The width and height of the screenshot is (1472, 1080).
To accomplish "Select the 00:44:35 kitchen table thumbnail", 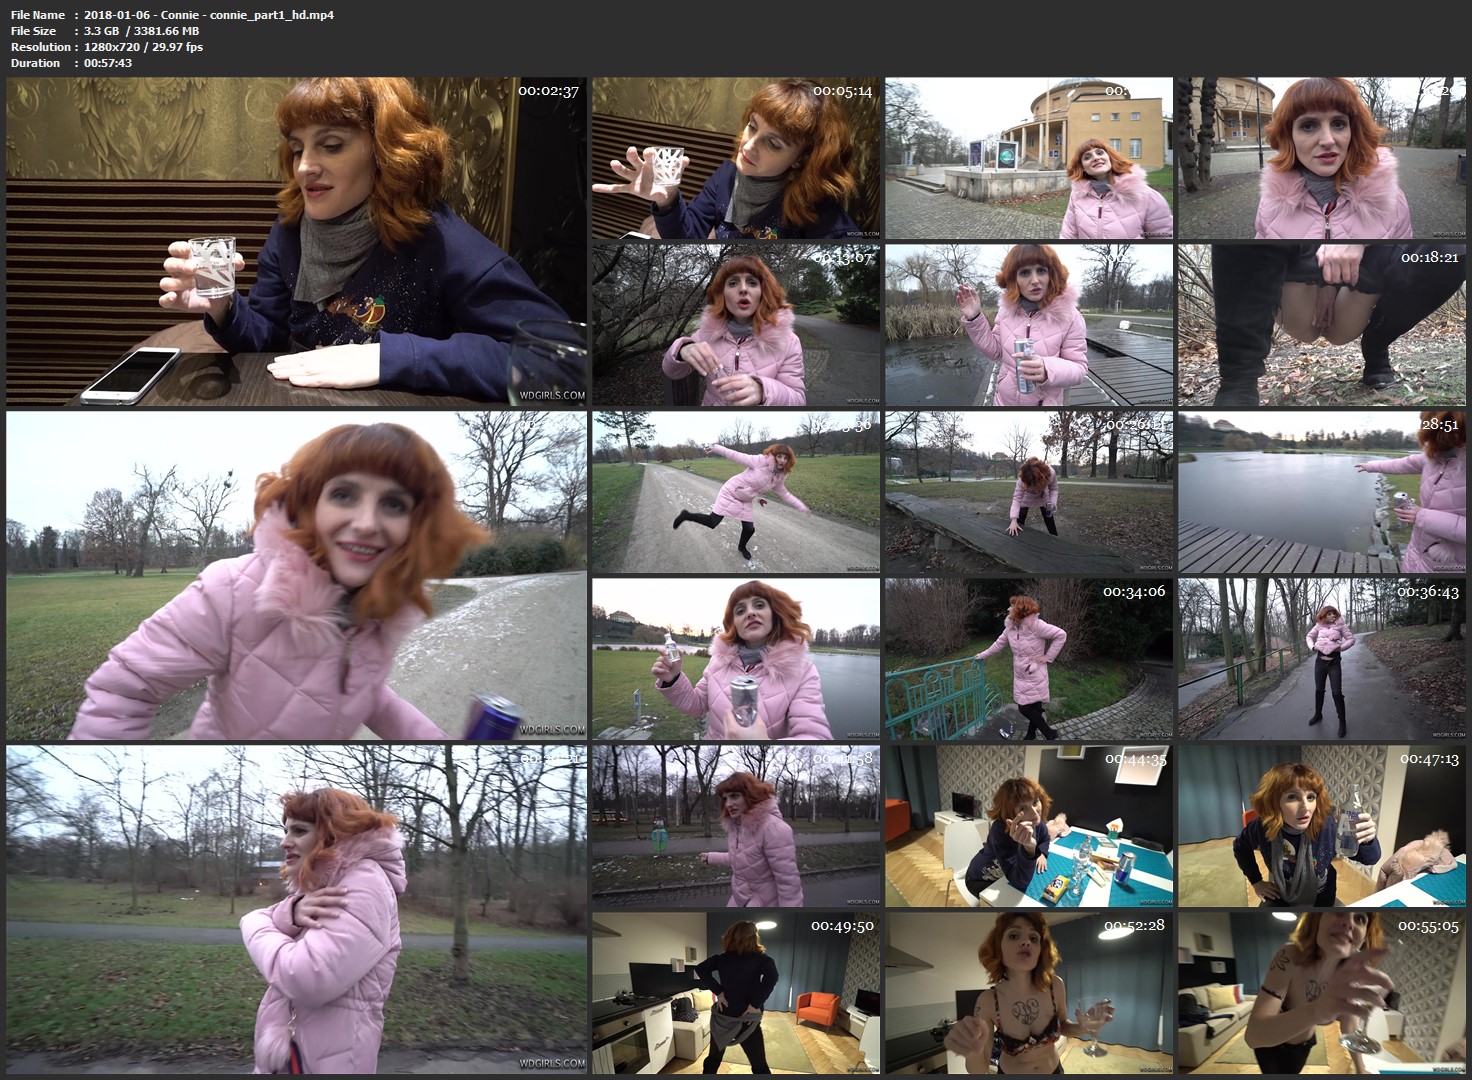I will pos(1028,826).
